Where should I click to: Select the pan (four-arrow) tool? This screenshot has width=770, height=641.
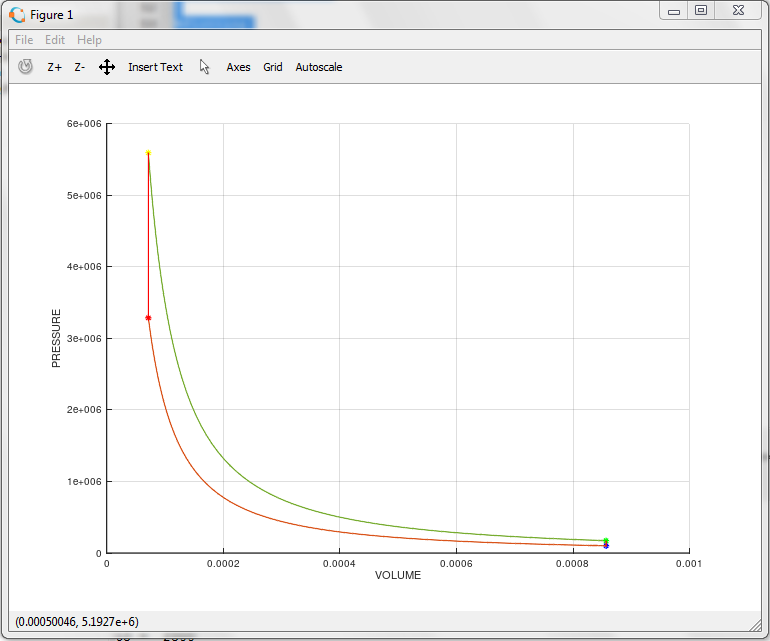(x=107, y=67)
